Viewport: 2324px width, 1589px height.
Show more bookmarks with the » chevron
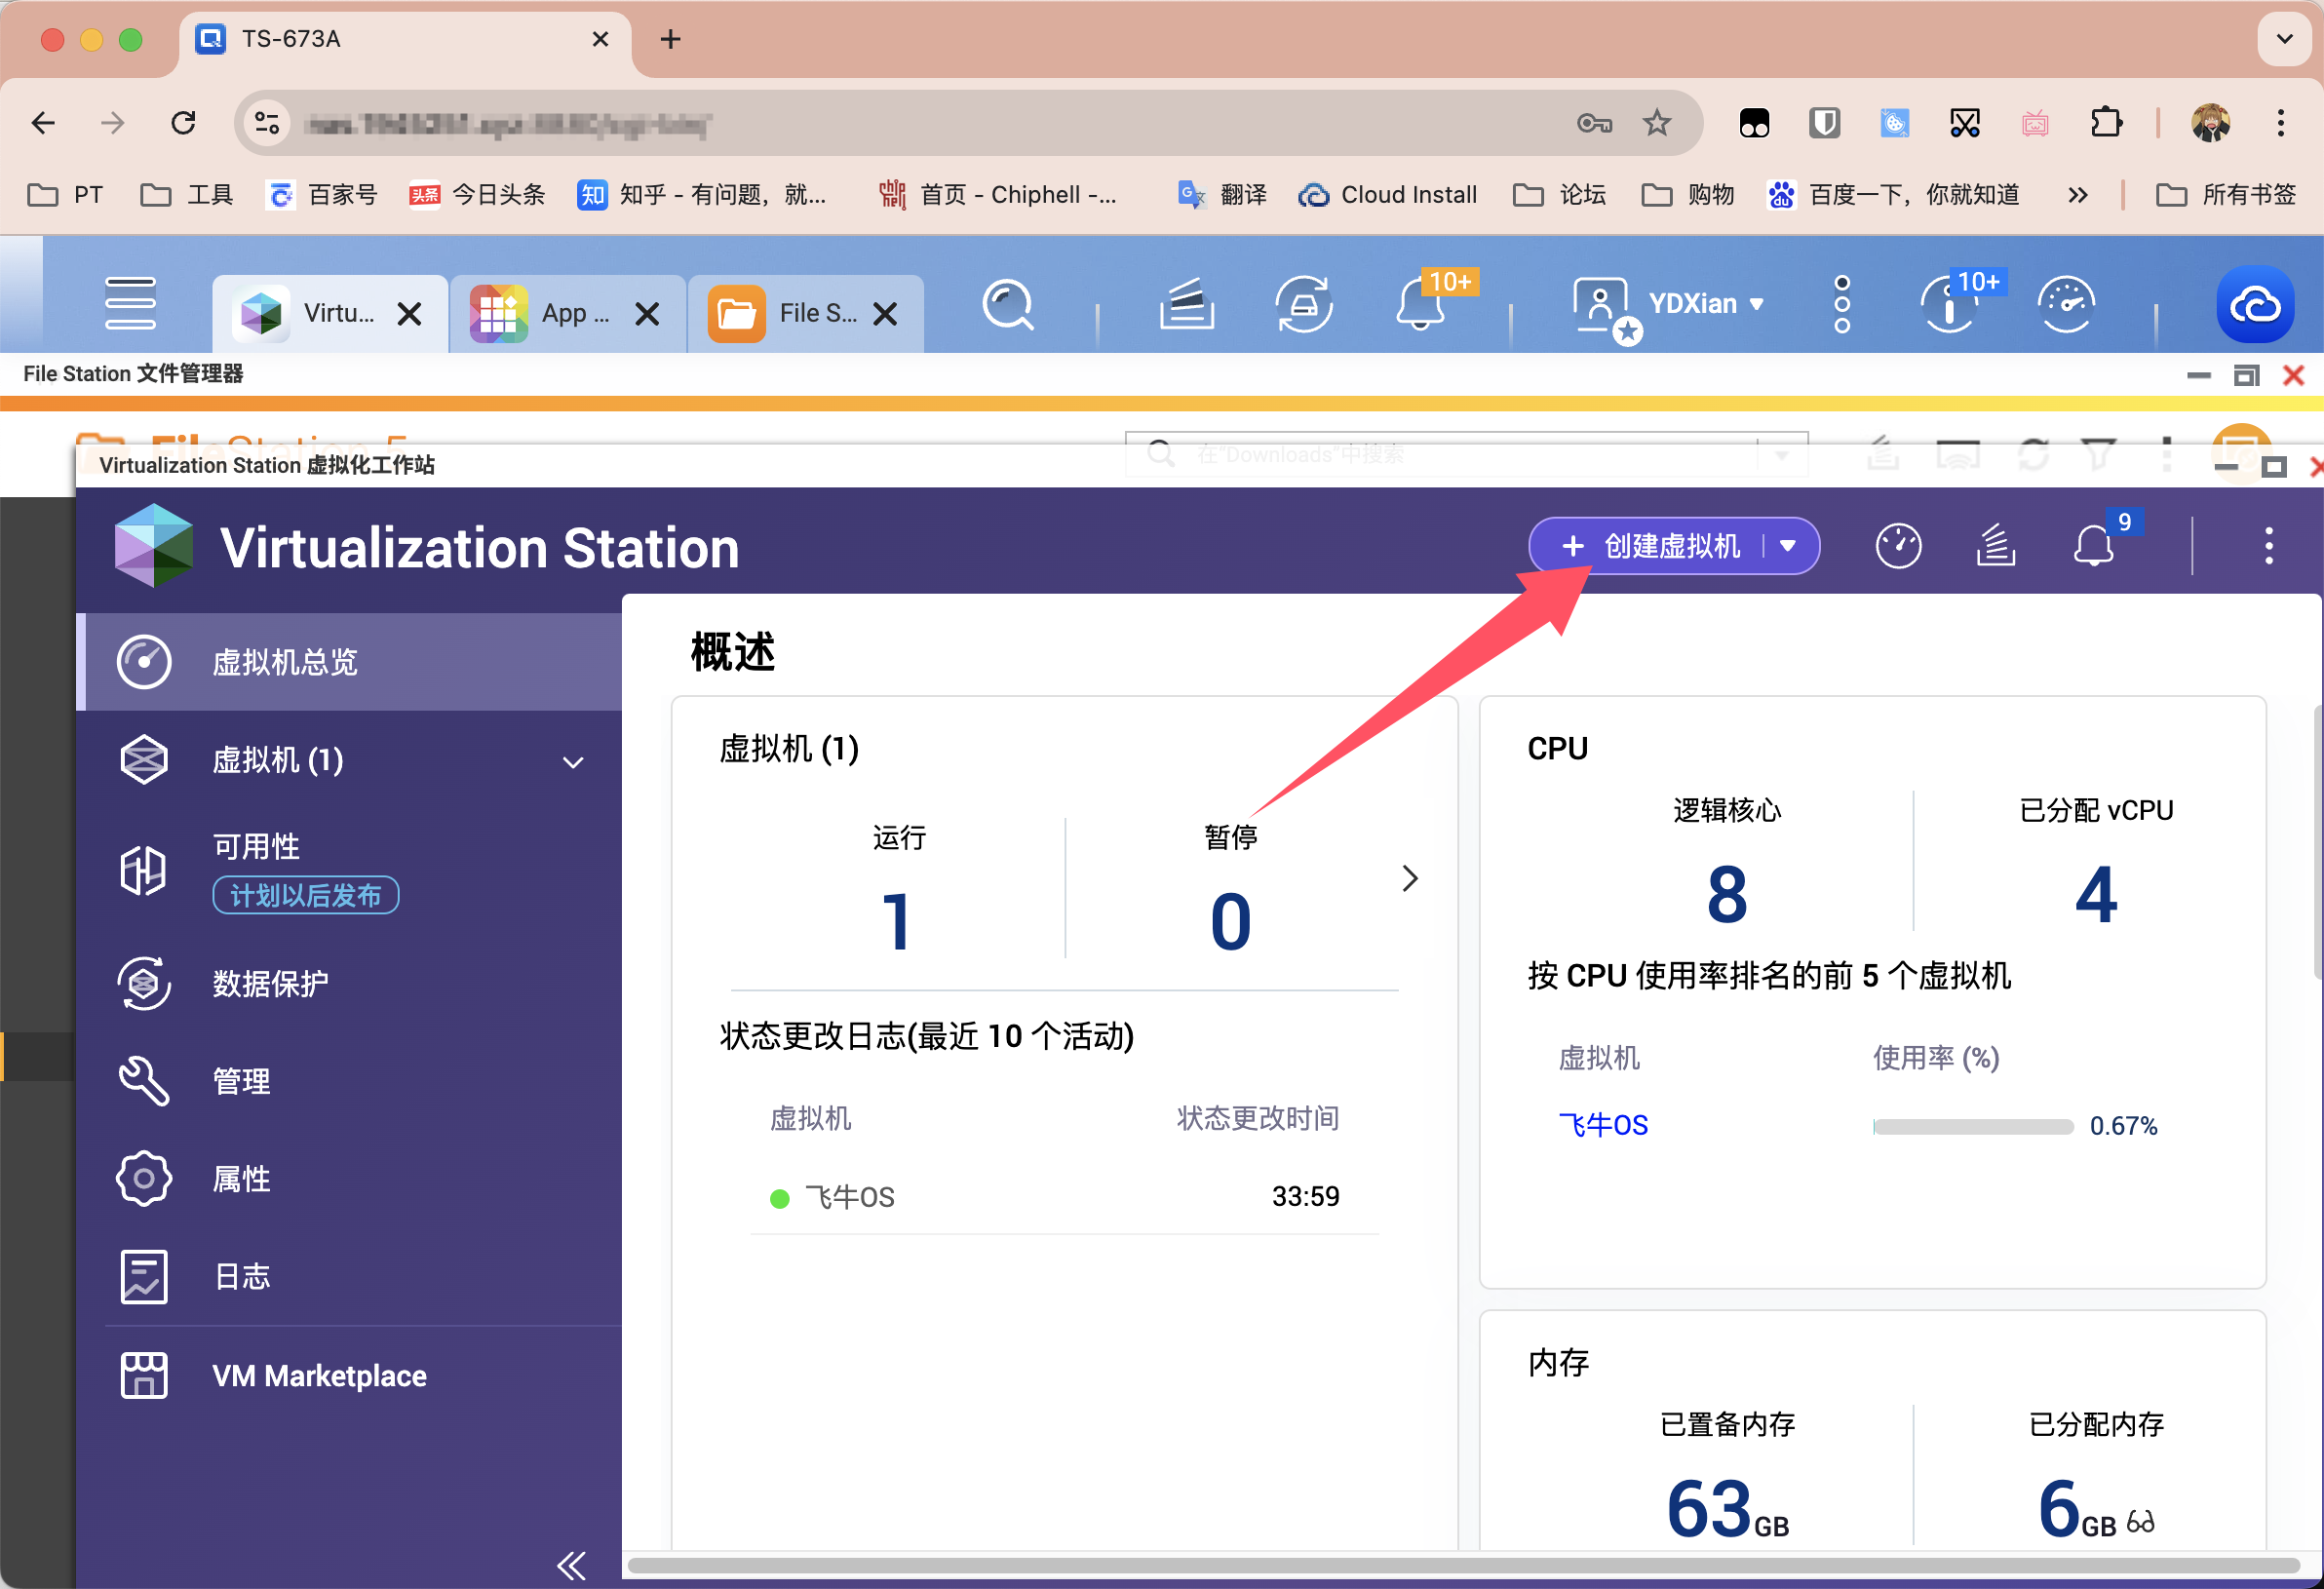[x=2077, y=195]
